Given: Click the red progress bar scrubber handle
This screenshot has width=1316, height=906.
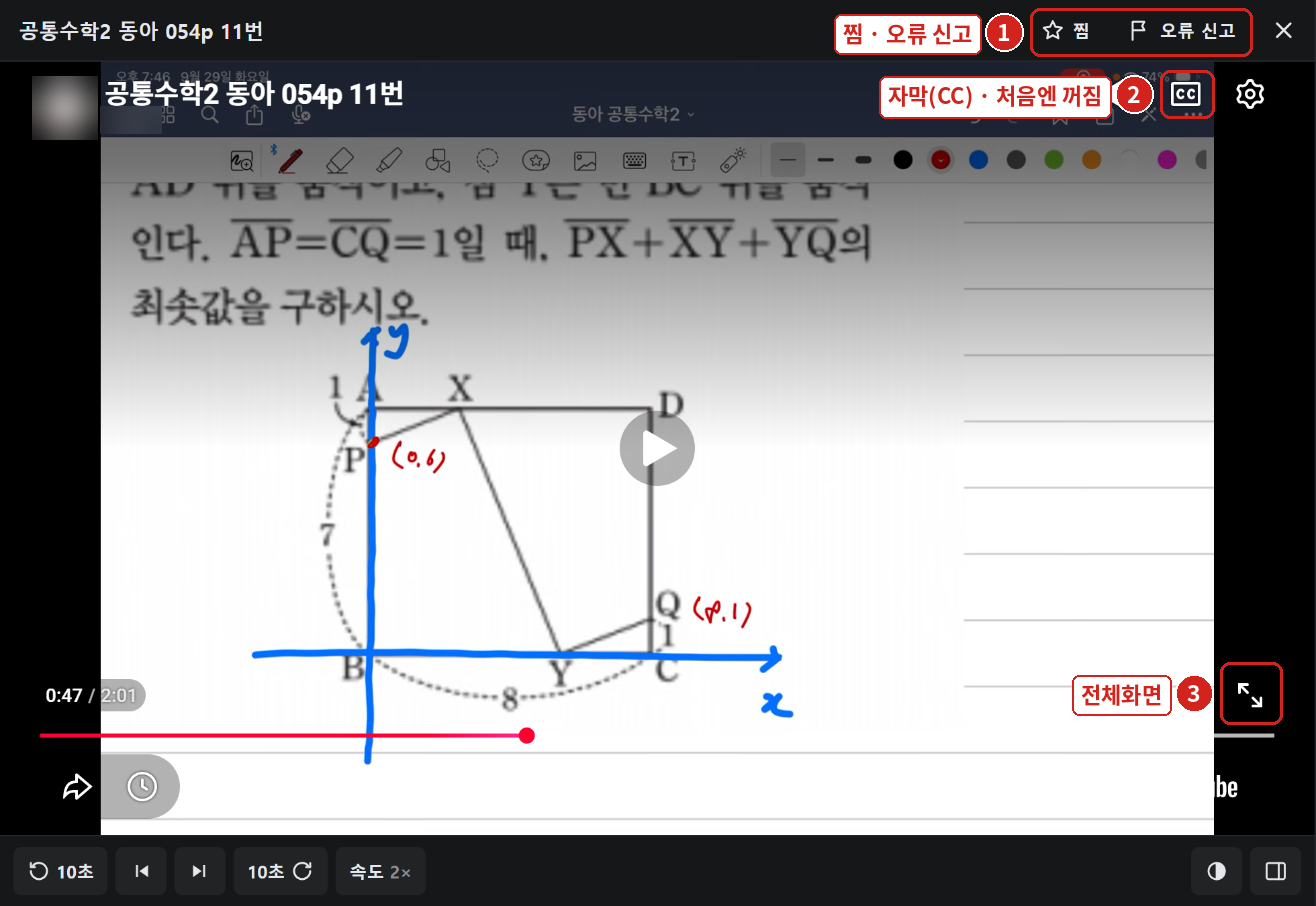Looking at the screenshot, I should [x=527, y=736].
